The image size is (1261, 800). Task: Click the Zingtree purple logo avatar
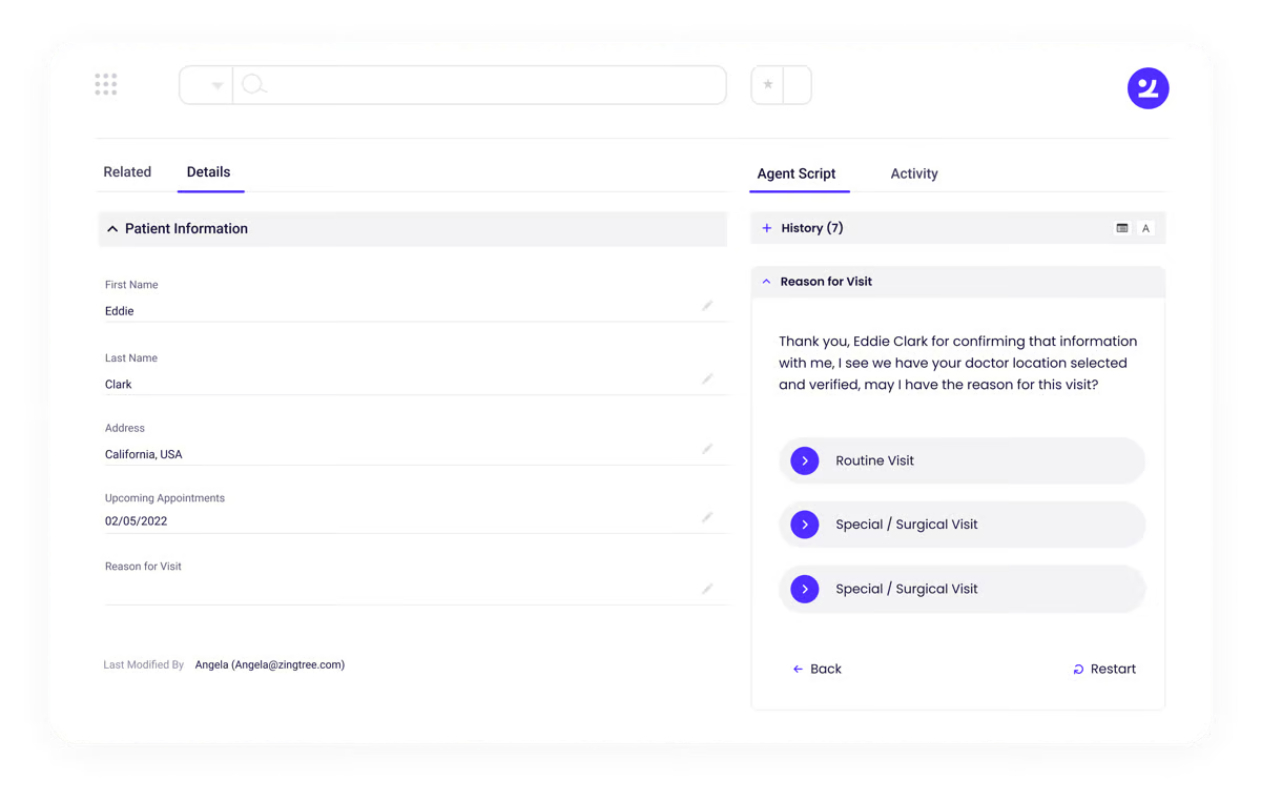coord(1148,88)
